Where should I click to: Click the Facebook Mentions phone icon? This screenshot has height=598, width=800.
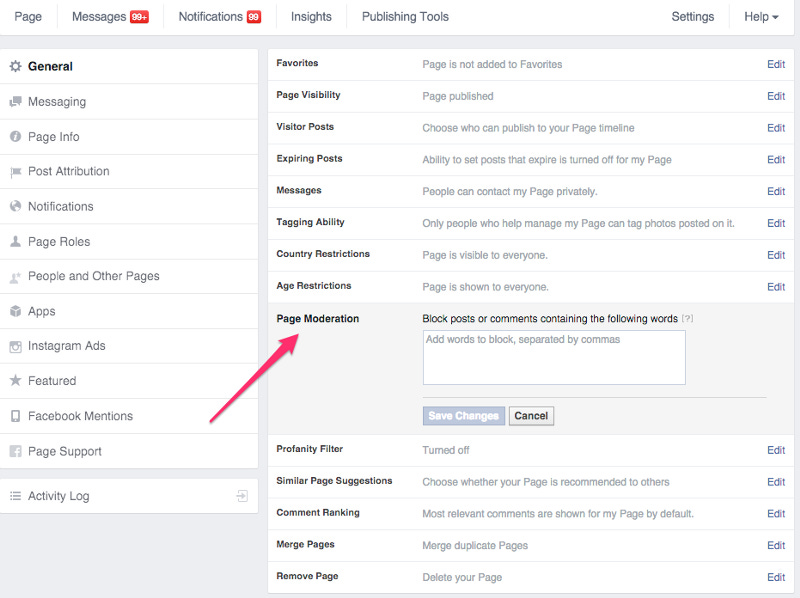click(x=16, y=416)
